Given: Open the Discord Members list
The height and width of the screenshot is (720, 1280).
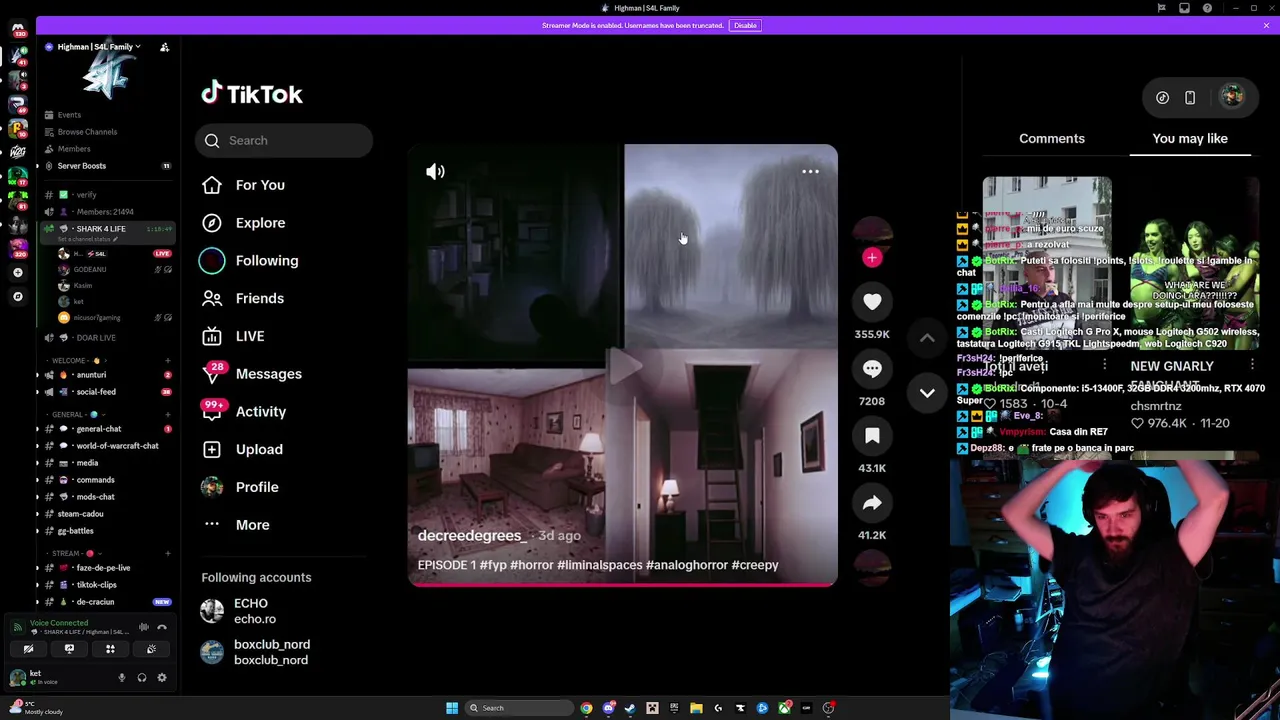Looking at the screenshot, I should (73, 149).
